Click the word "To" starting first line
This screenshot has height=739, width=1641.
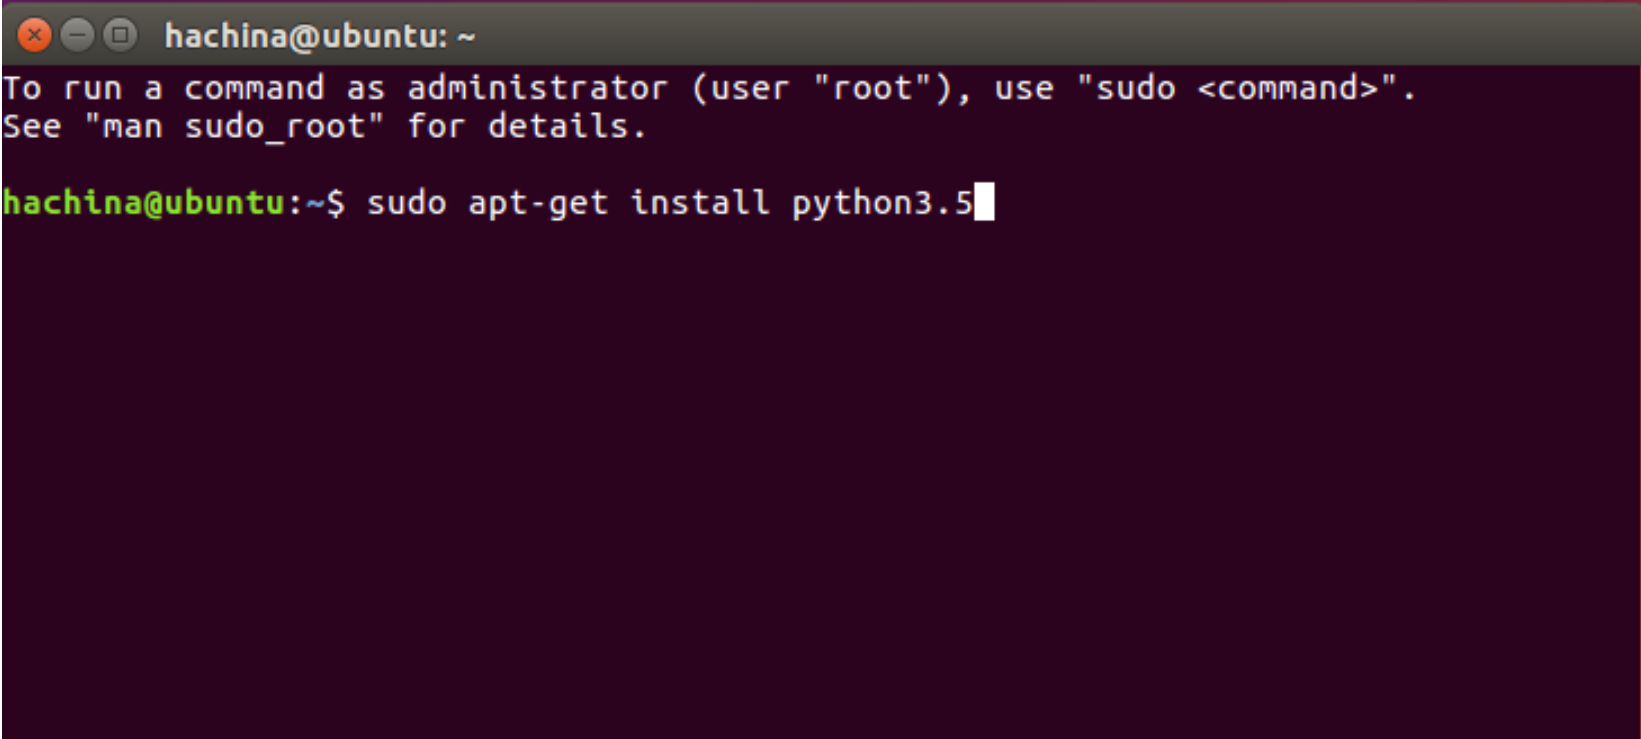point(22,89)
